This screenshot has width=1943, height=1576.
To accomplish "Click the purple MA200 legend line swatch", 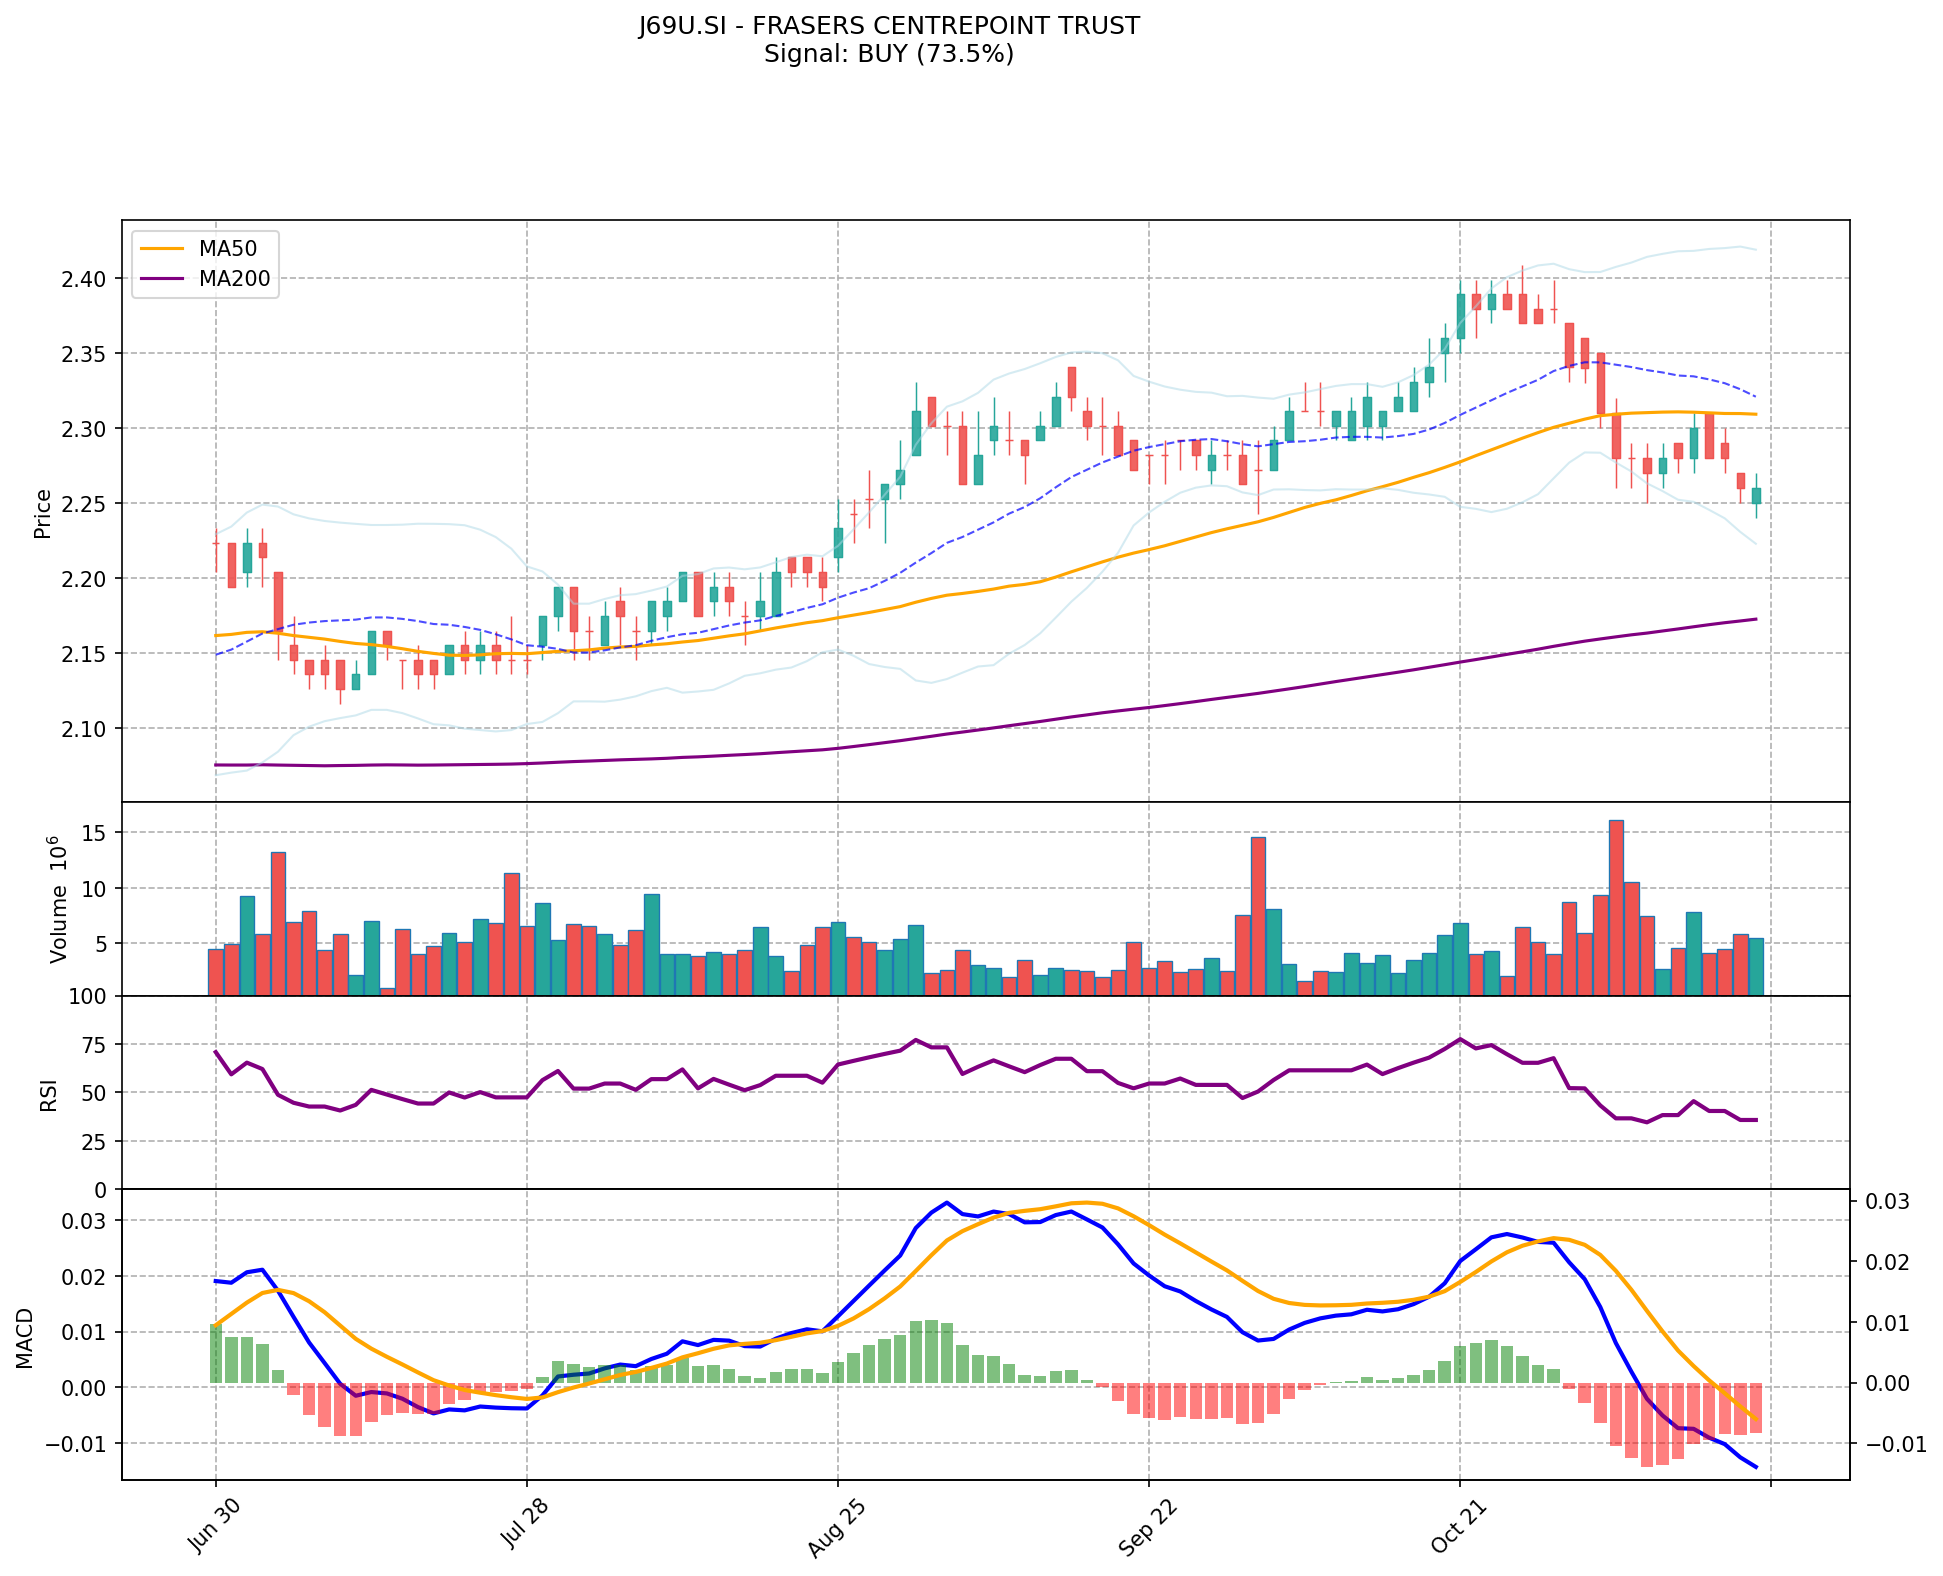I will coord(162,279).
